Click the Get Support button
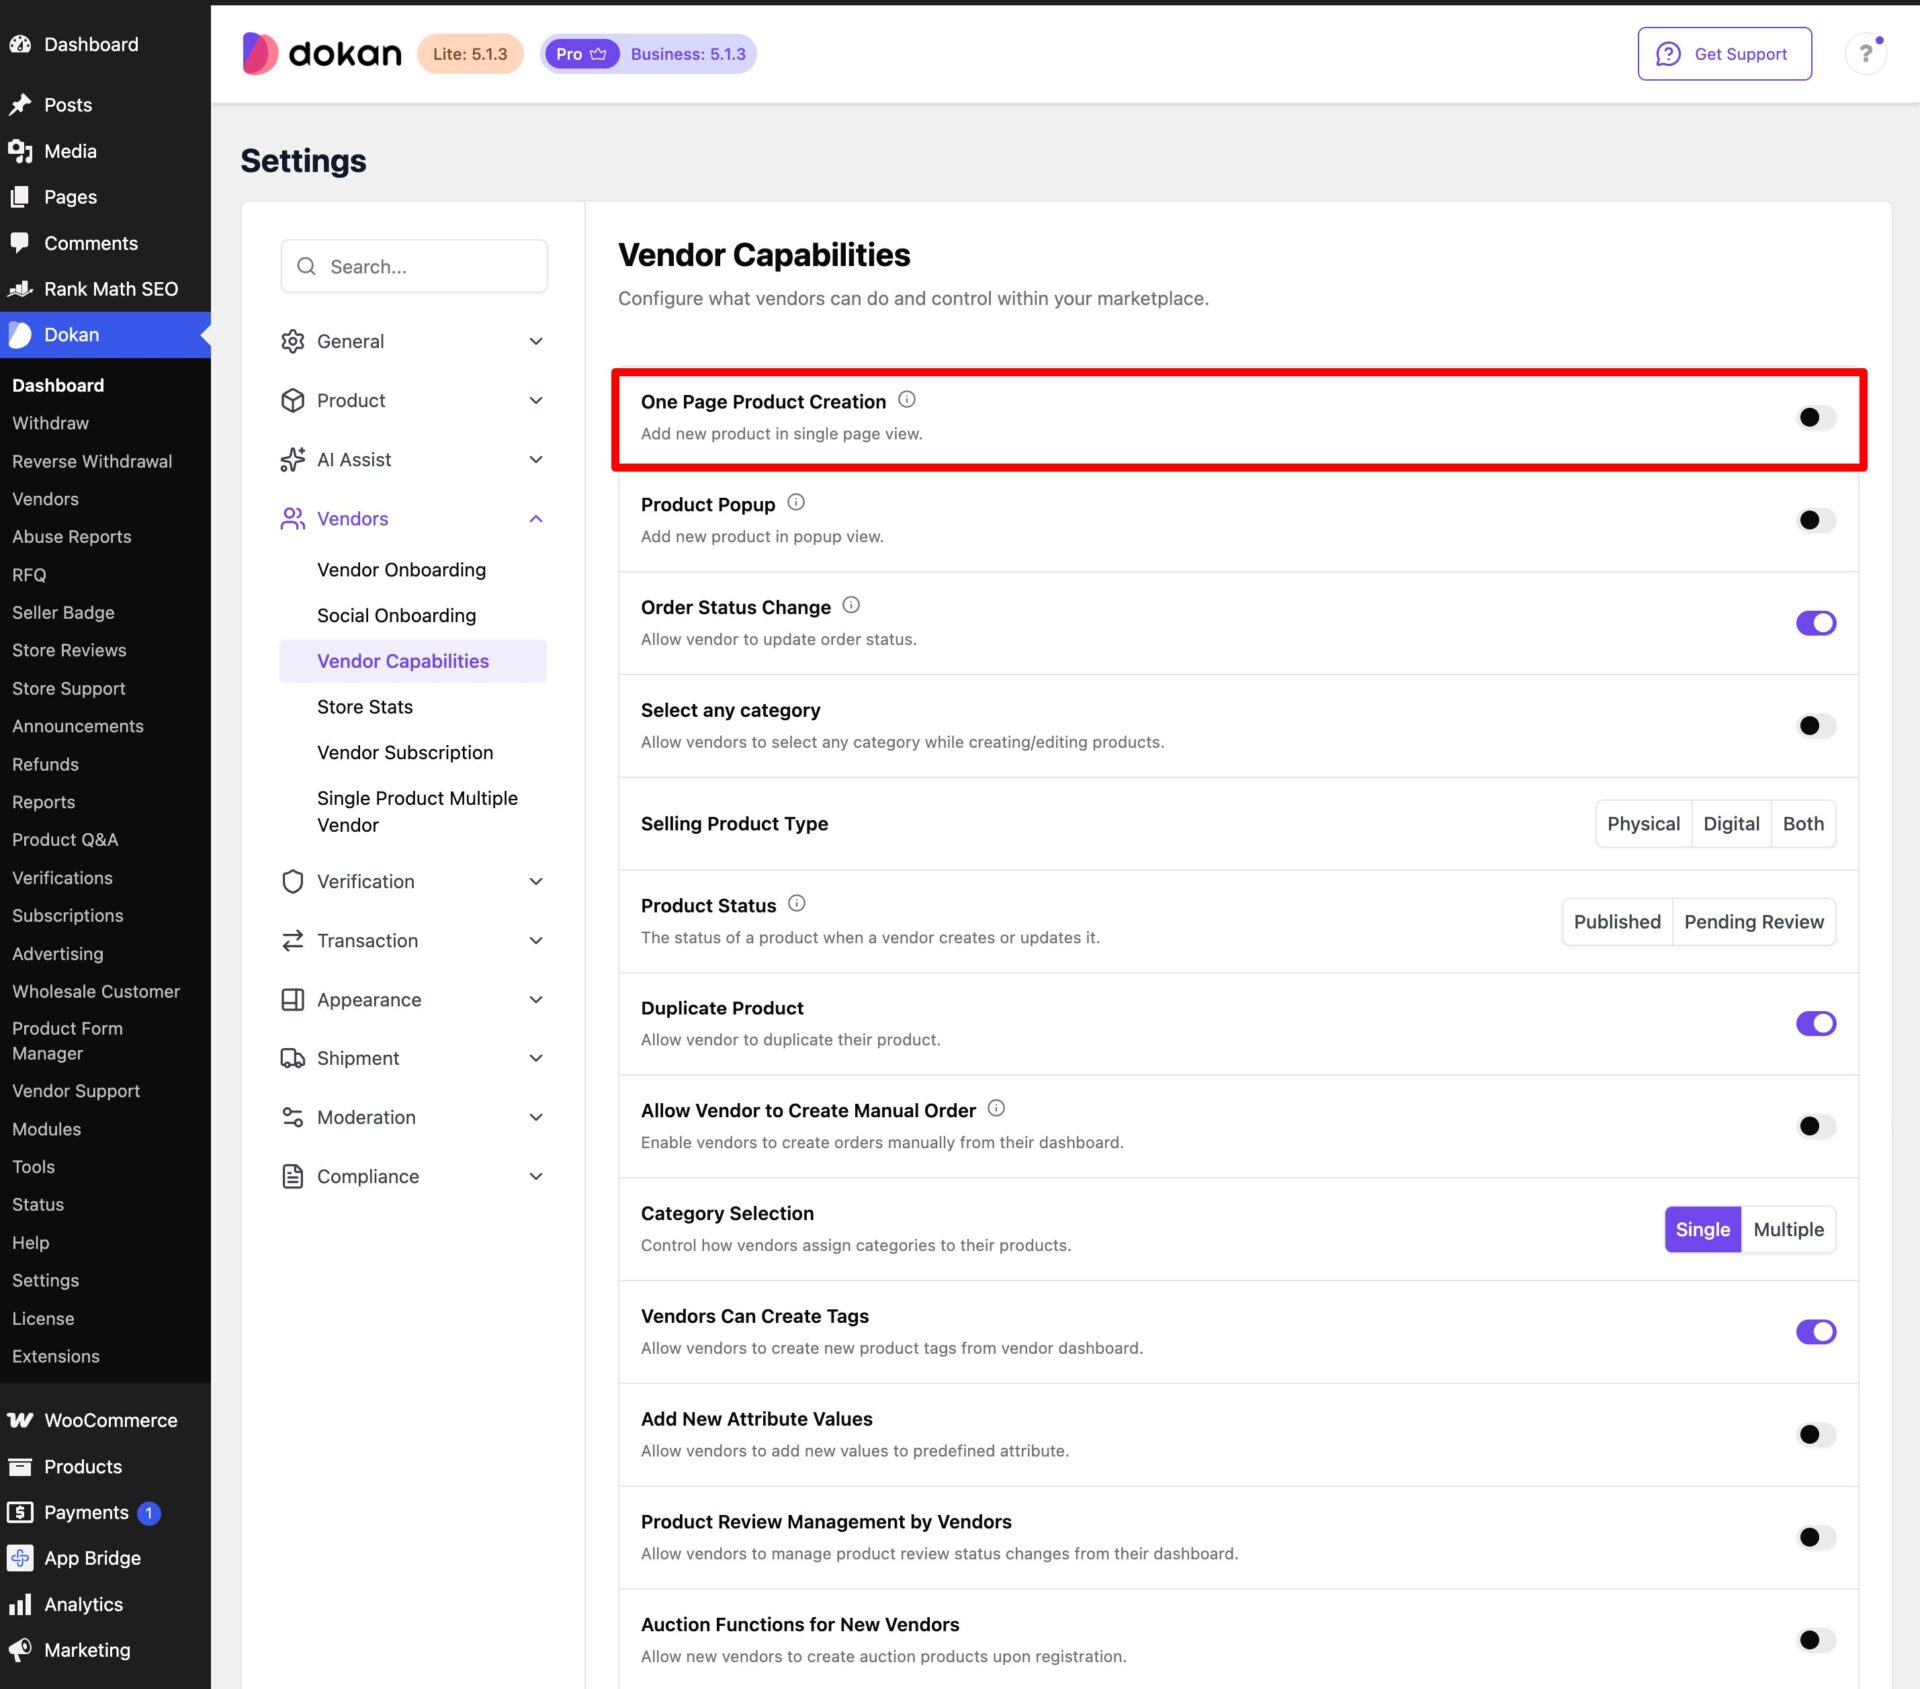 (x=1724, y=54)
